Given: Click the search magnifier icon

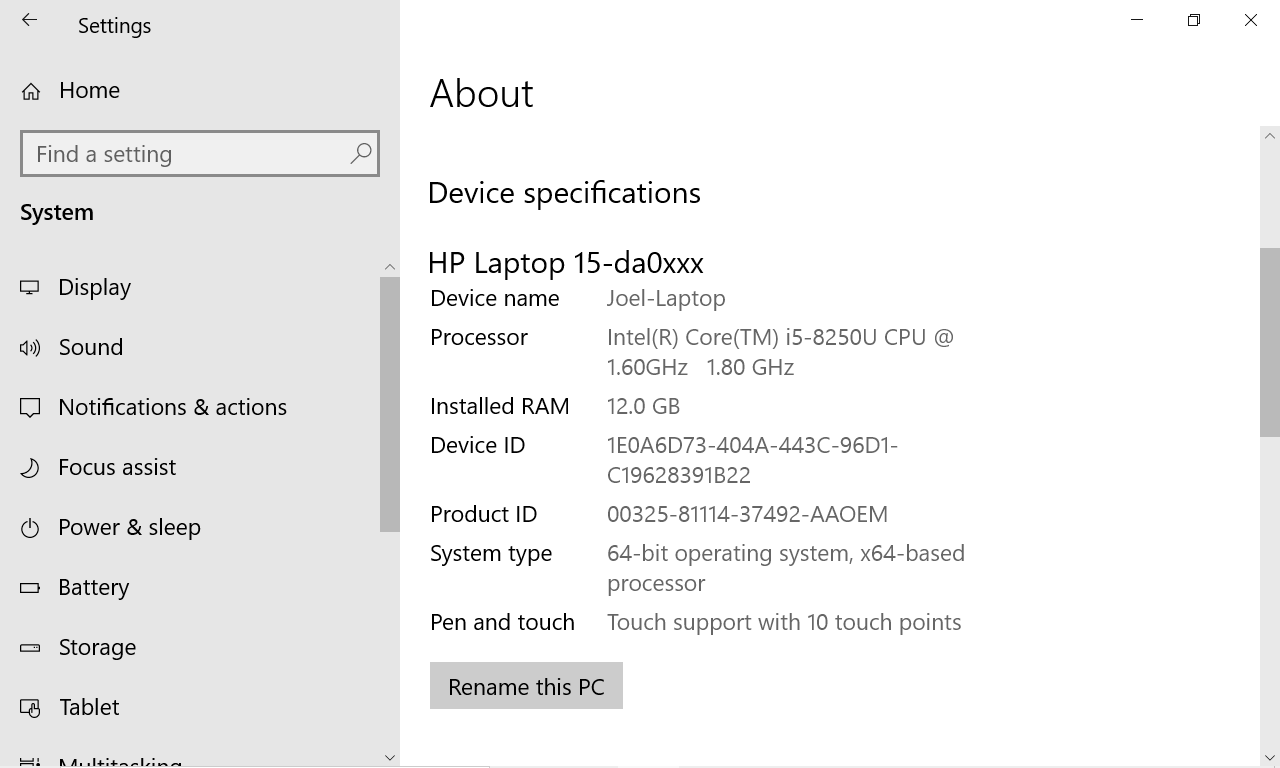Looking at the screenshot, I should click(361, 153).
